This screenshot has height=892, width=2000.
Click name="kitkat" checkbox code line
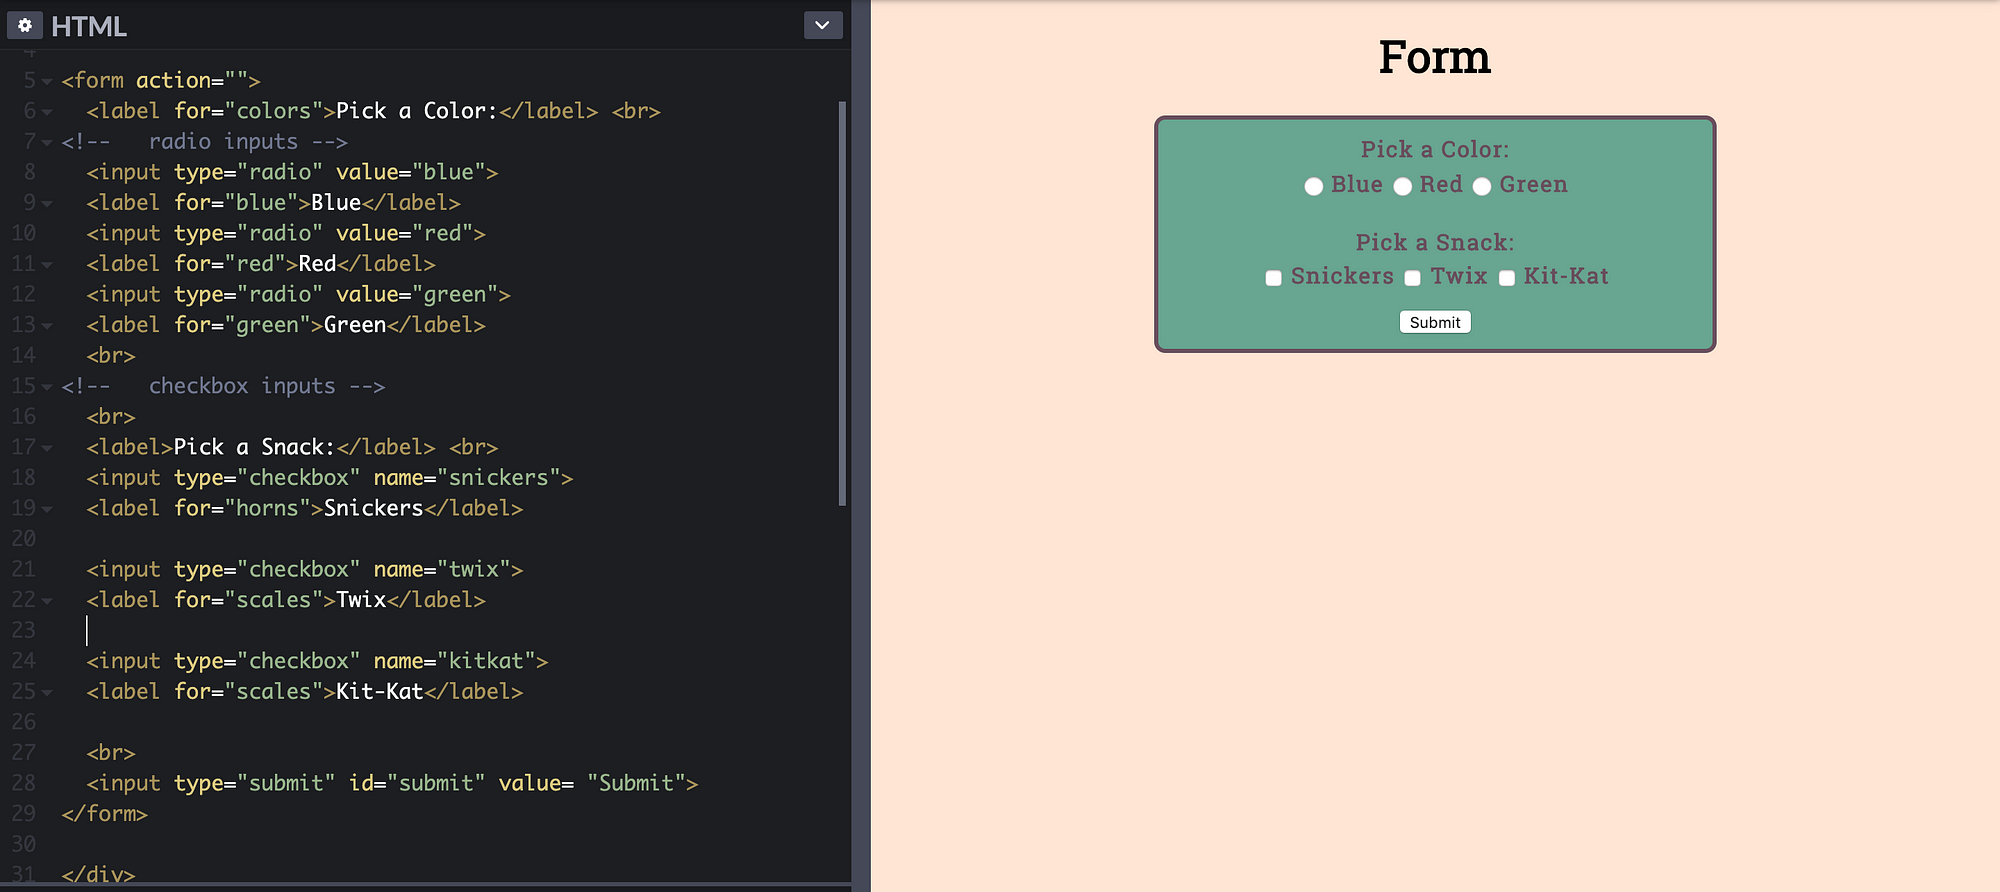coord(317,661)
